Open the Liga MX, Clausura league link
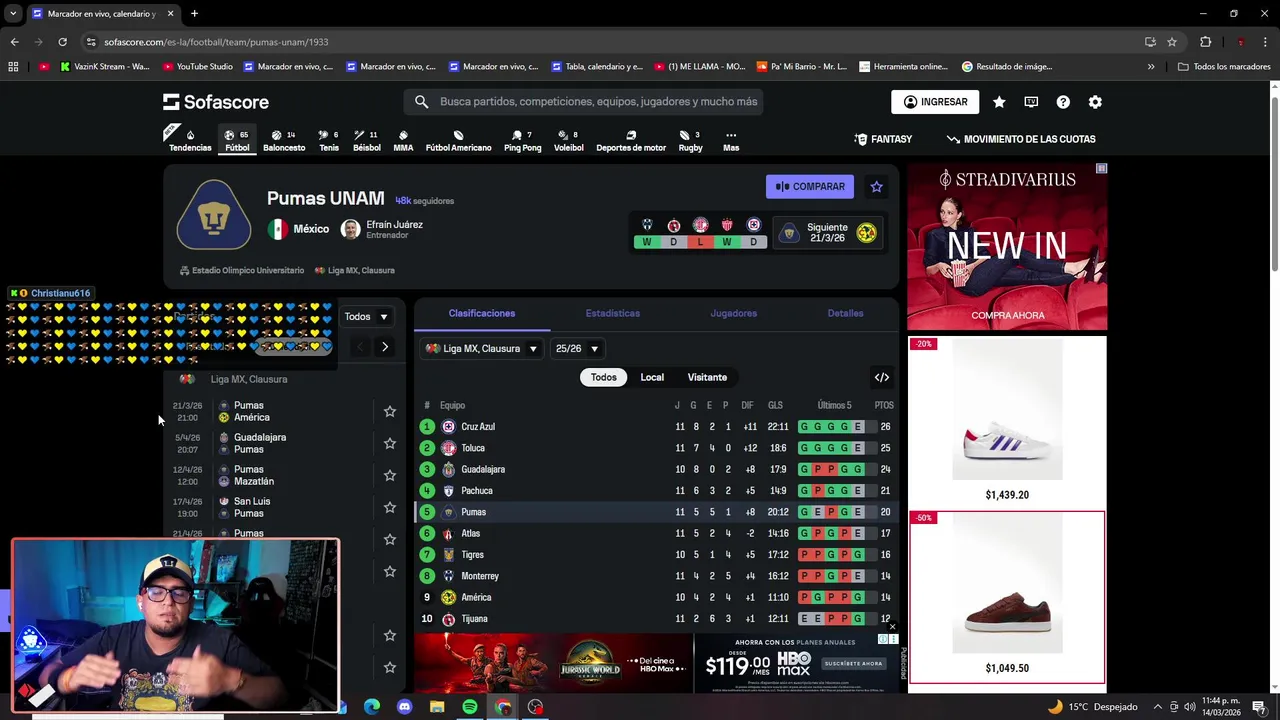 click(355, 270)
